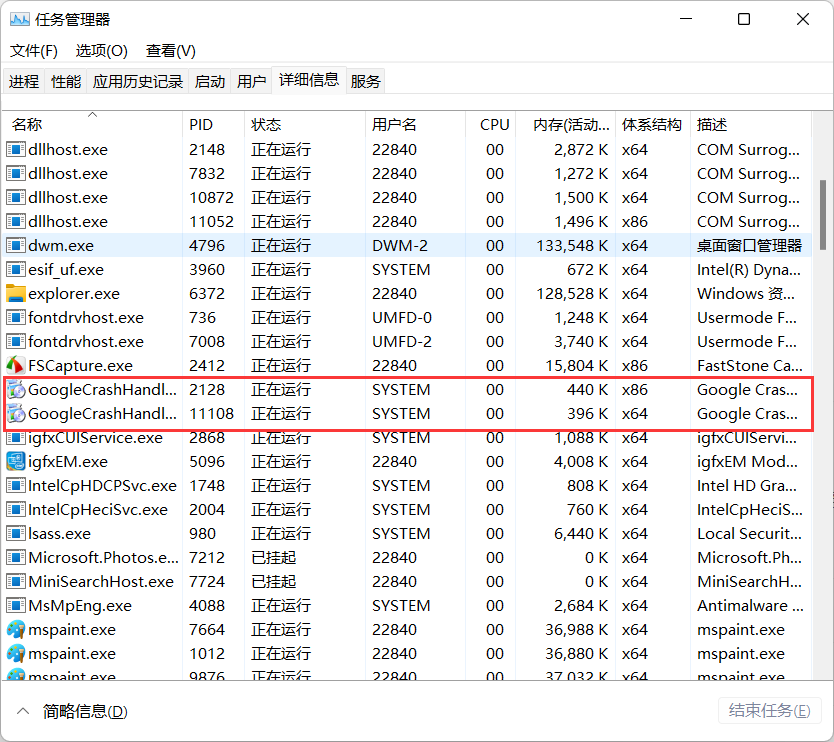Select the FSCapture.exe process name
This screenshot has height=742, width=834.
tap(80, 365)
